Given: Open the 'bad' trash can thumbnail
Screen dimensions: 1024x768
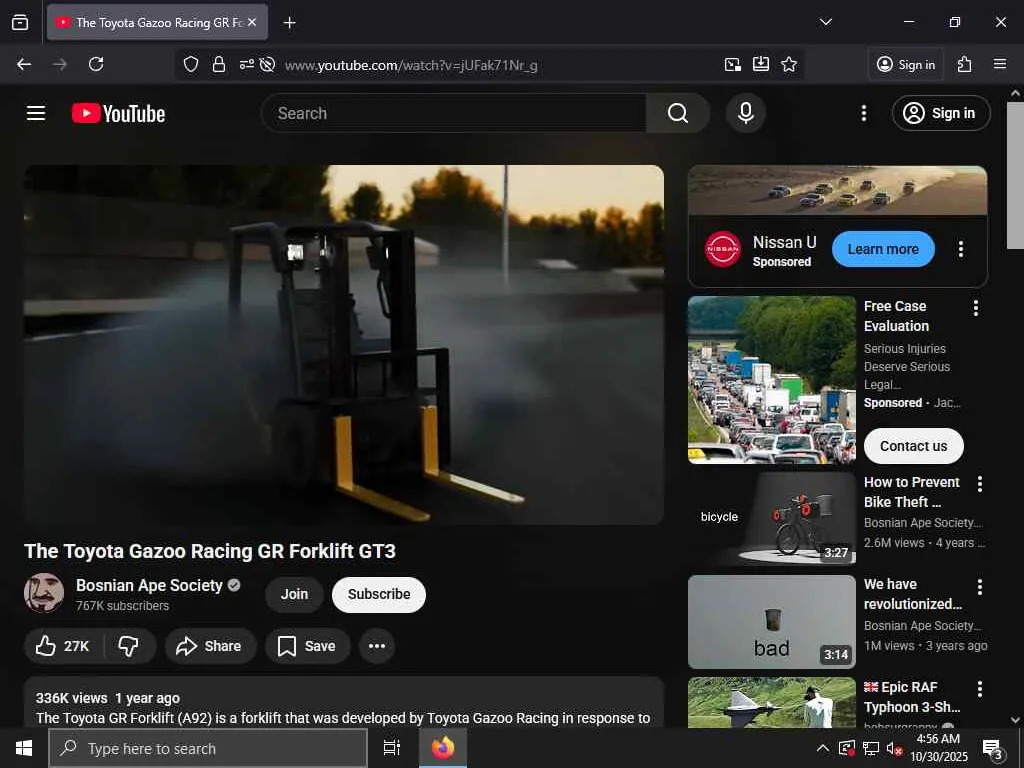Looking at the screenshot, I should click(771, 622).
